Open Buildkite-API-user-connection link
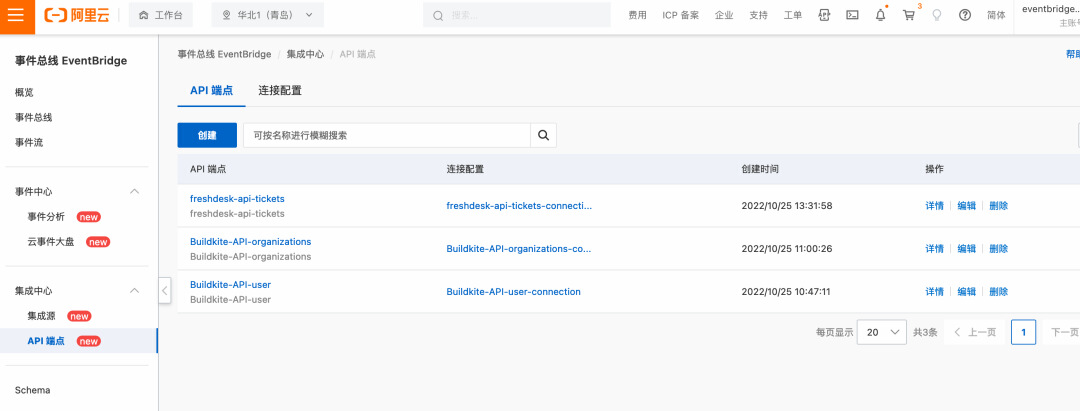The height and width of the screenshot is (411, 1080). [513, 291]
